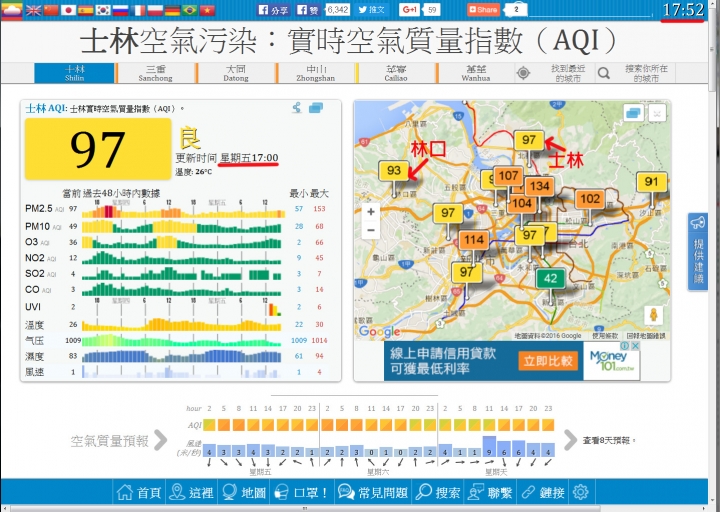
Task: Open 這裡 in the bottom navigation
Action: point(191,492)
